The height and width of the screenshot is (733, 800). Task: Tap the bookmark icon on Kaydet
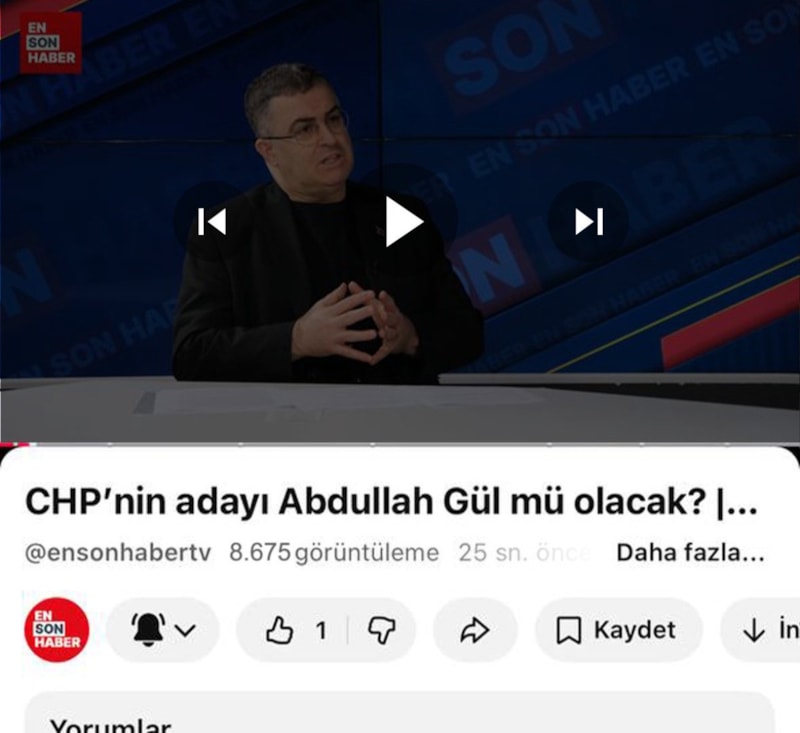click(x=568, y=631)
